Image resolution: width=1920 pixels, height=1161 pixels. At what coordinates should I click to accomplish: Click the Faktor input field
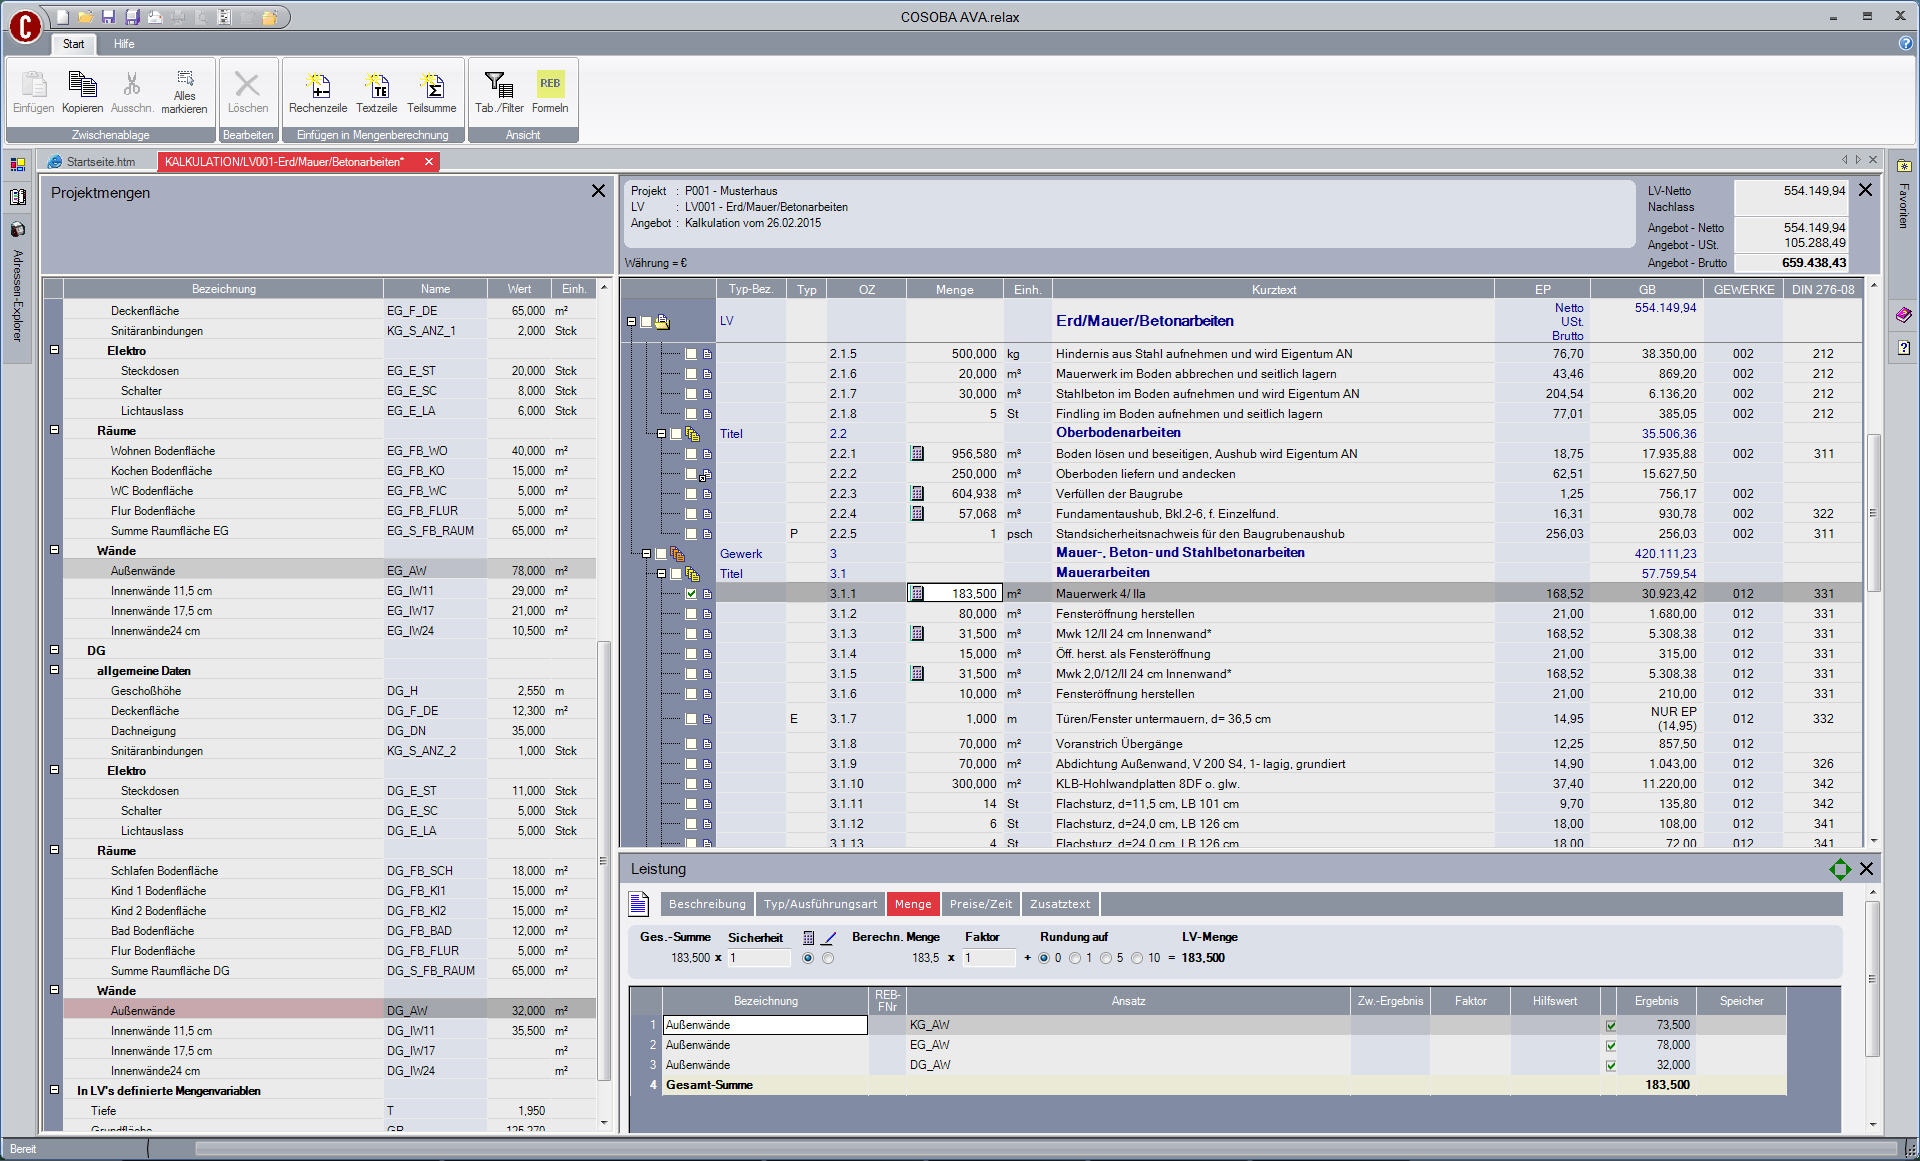[988, 958]
